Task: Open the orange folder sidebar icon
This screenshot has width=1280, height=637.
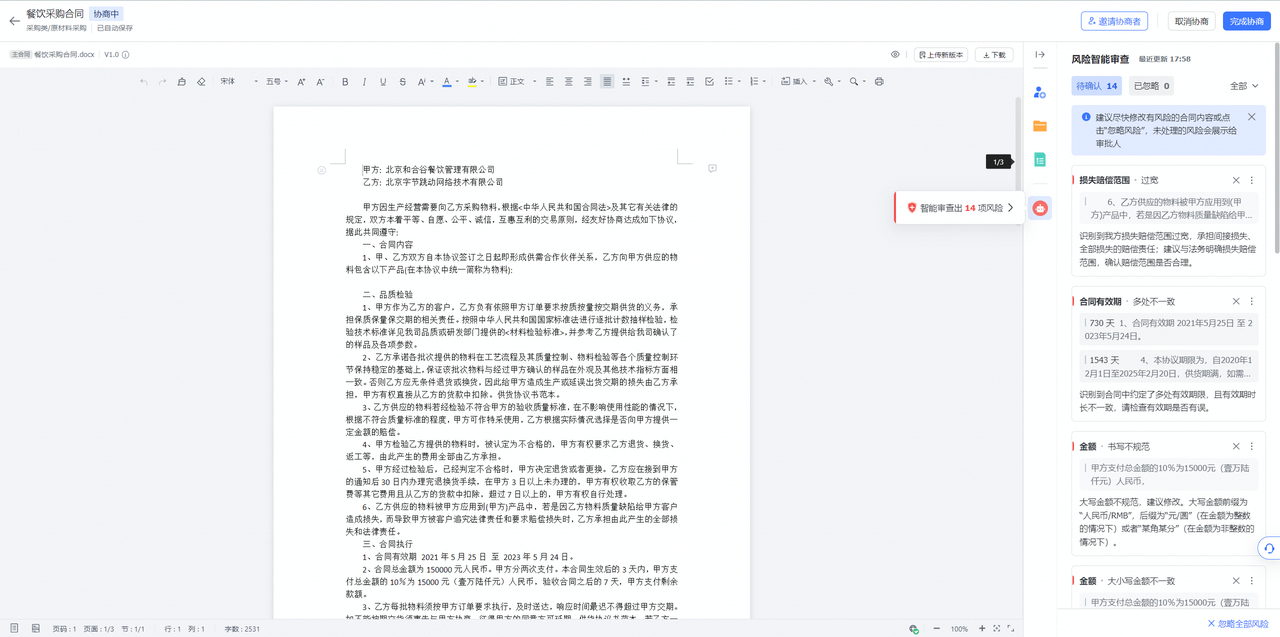Action: point(1040,126)
